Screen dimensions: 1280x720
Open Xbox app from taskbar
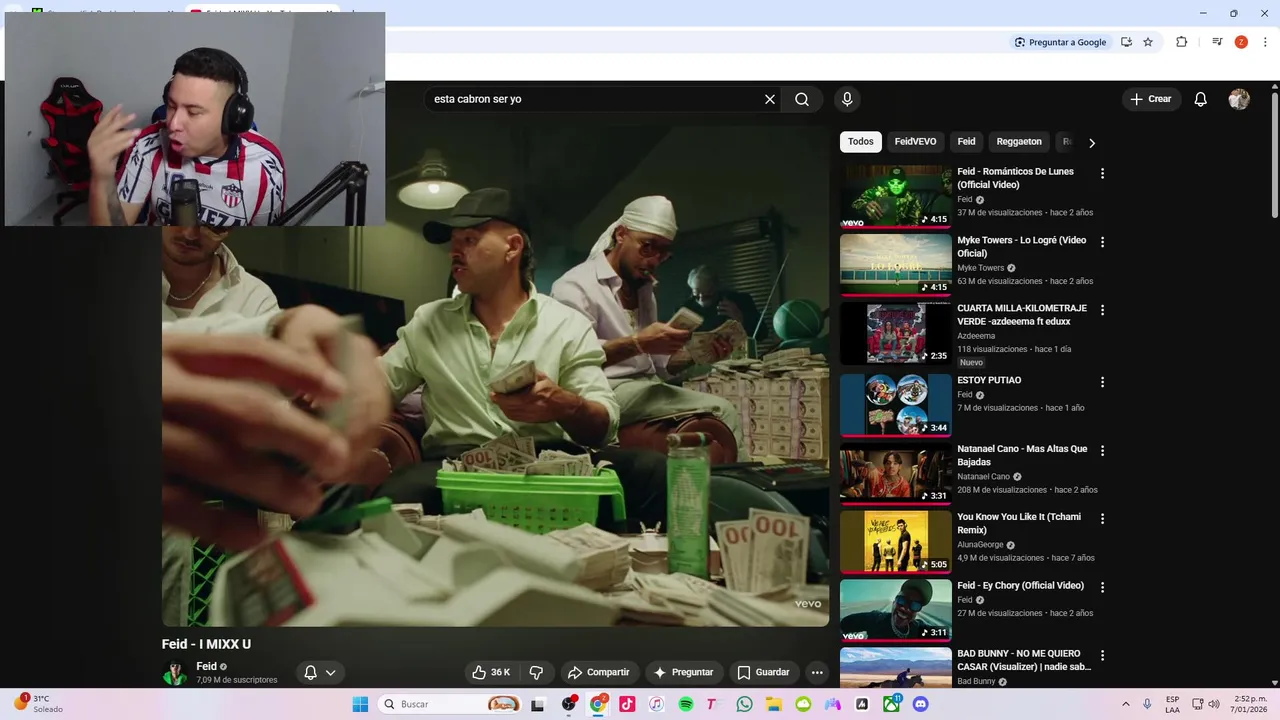point(891,704)
